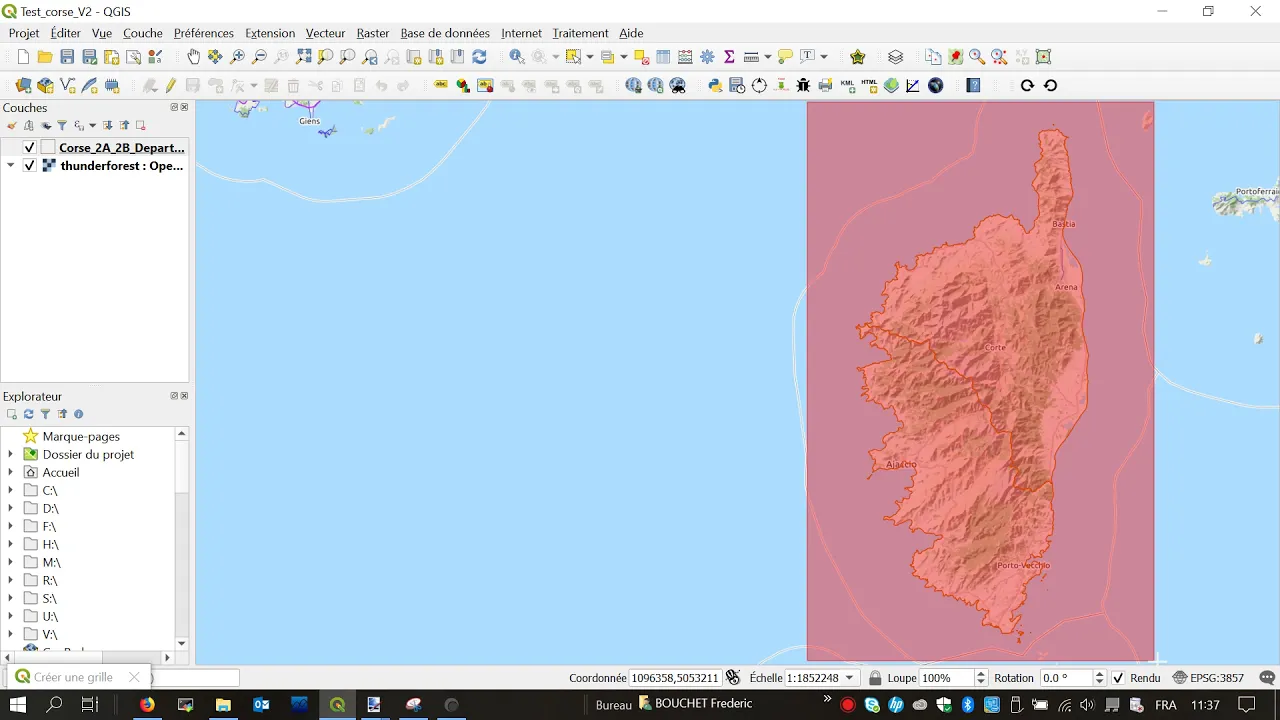
Task: Click the Rotation value field
Action: (1066, 678)
